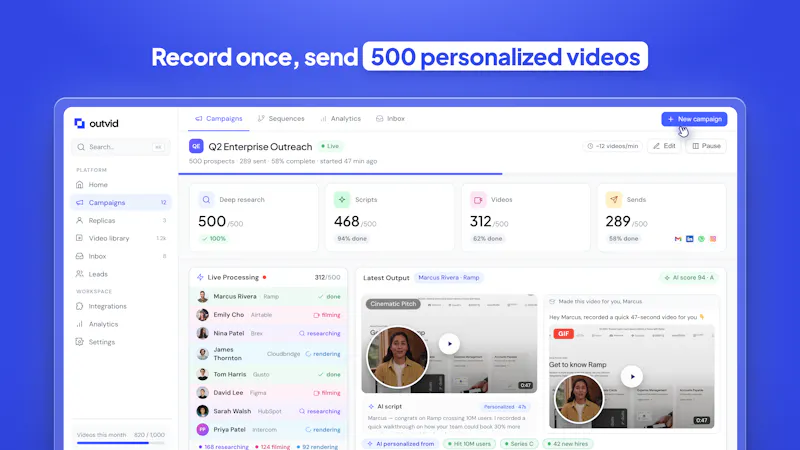This screenshot has height=450, width=800.
Task: Click the Live Processing lightning icon
Action: [x=200, y=277]
